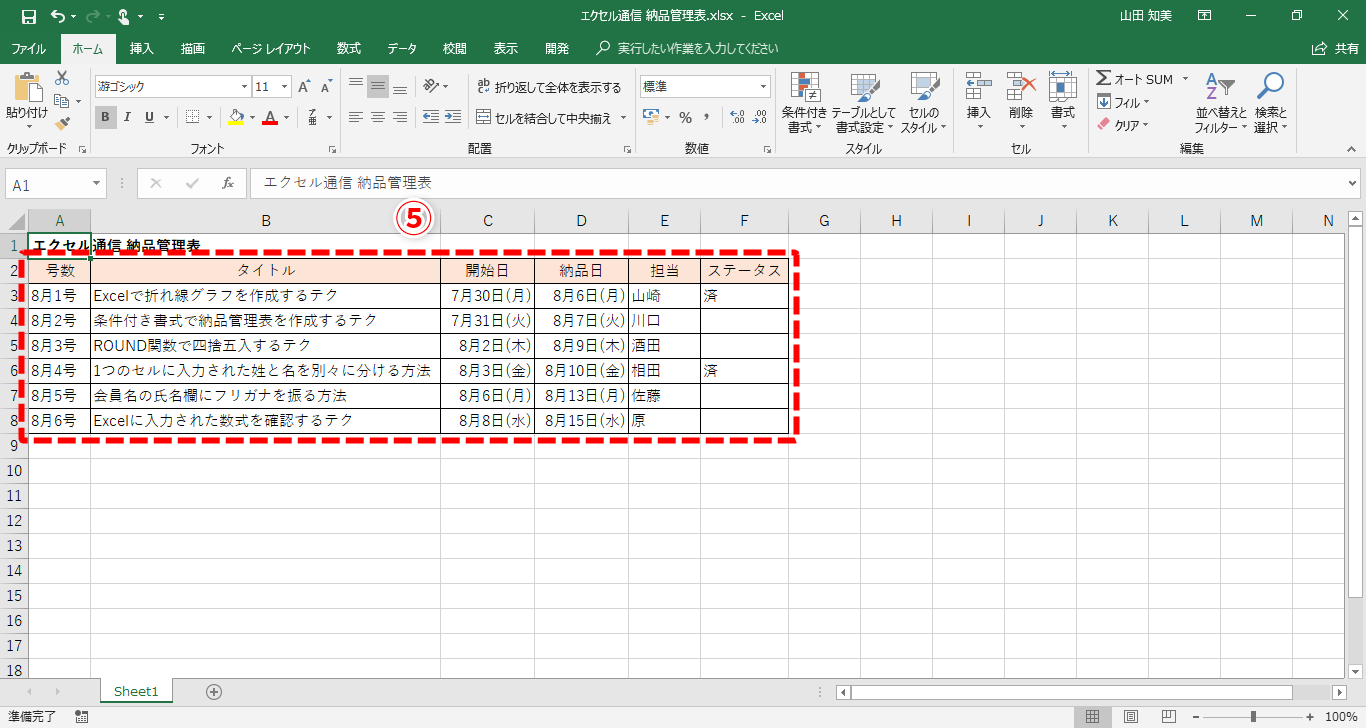Click the AutoSum (オート SUM) sigma icon
Image resolution: width=1366 pixels, height=728 pixels.
pos(1104,78)
